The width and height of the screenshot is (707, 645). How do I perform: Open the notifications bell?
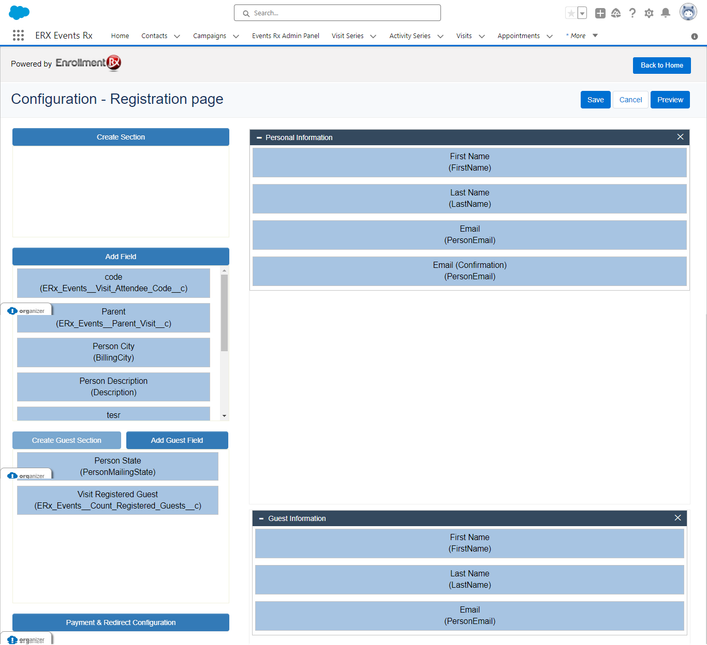(666, 13)
